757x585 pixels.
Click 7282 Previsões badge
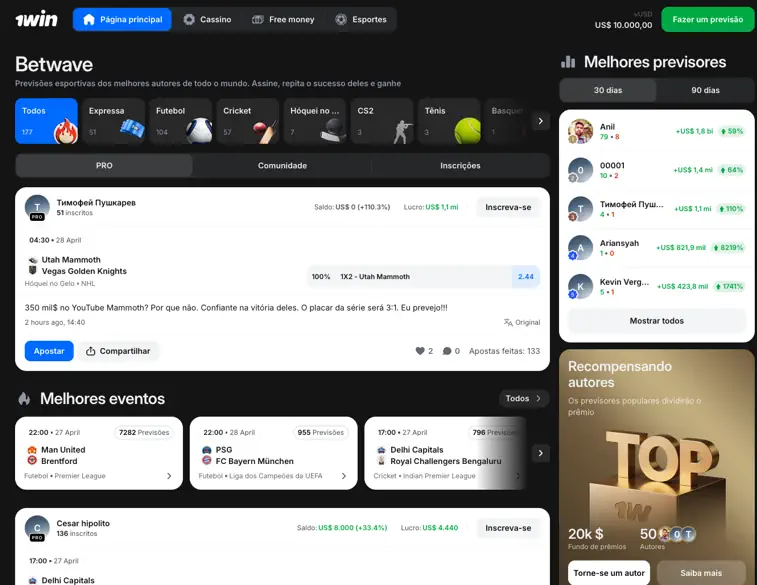point(144,432)
